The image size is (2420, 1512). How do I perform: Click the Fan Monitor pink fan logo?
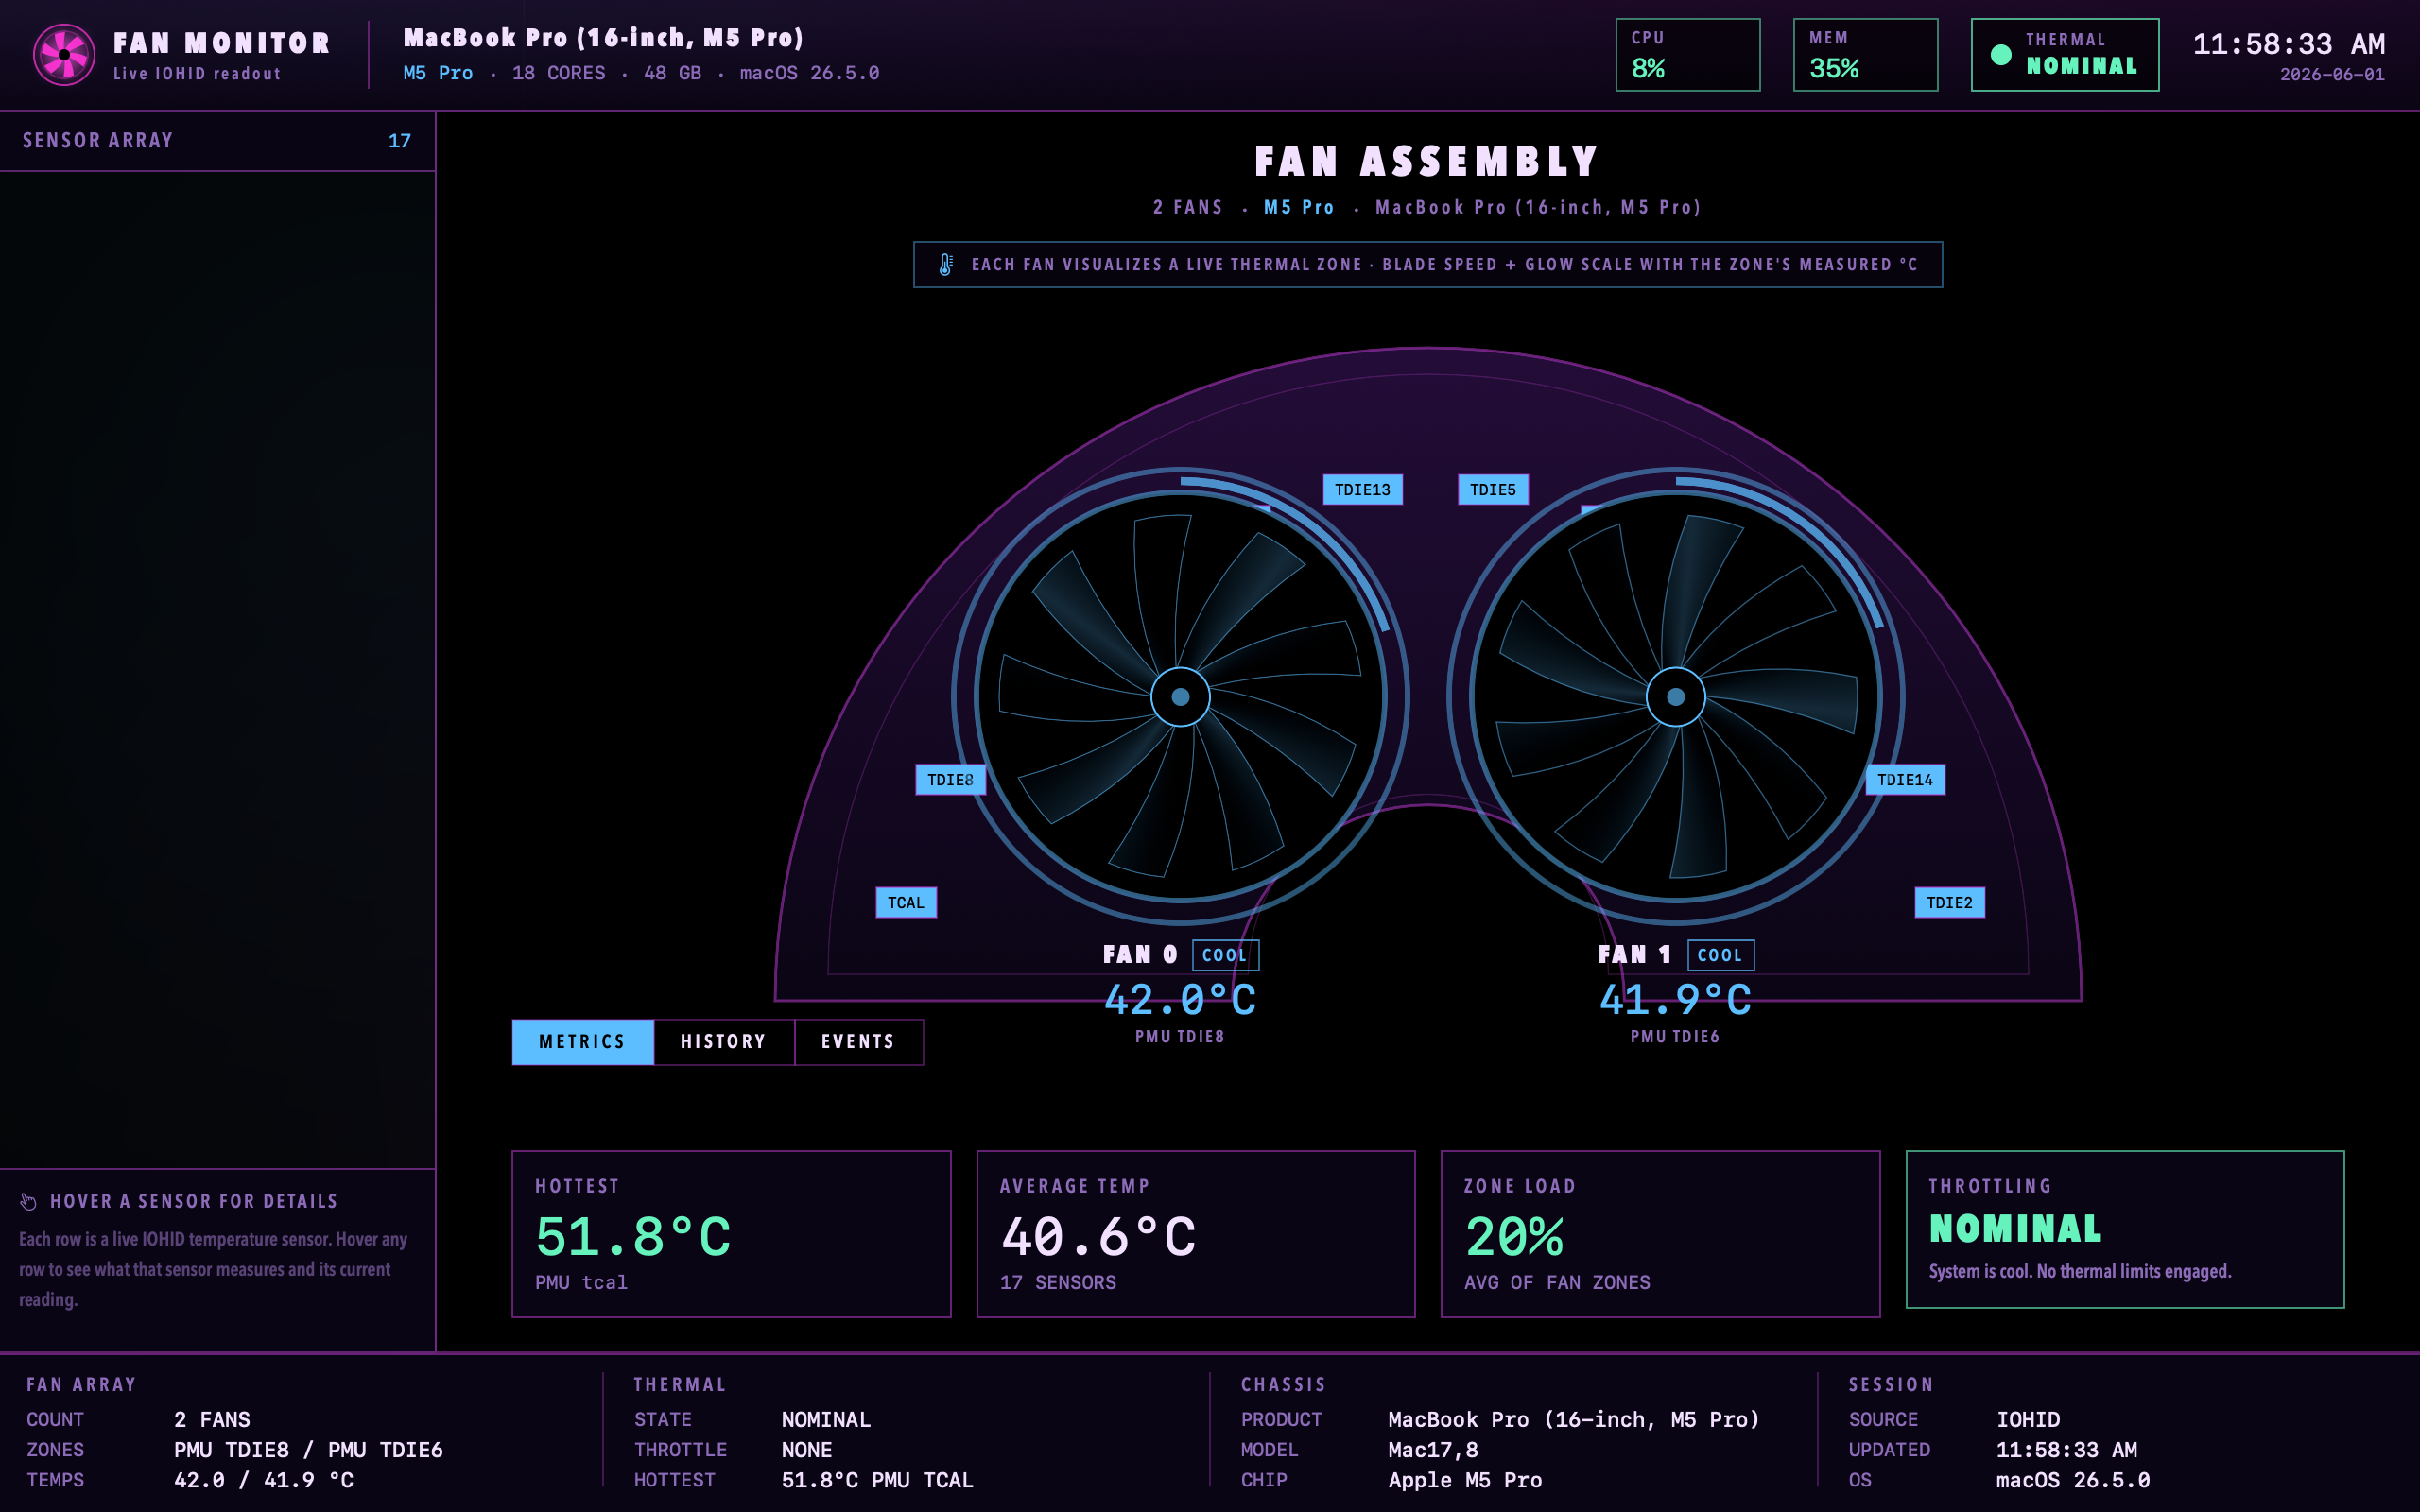64,55
